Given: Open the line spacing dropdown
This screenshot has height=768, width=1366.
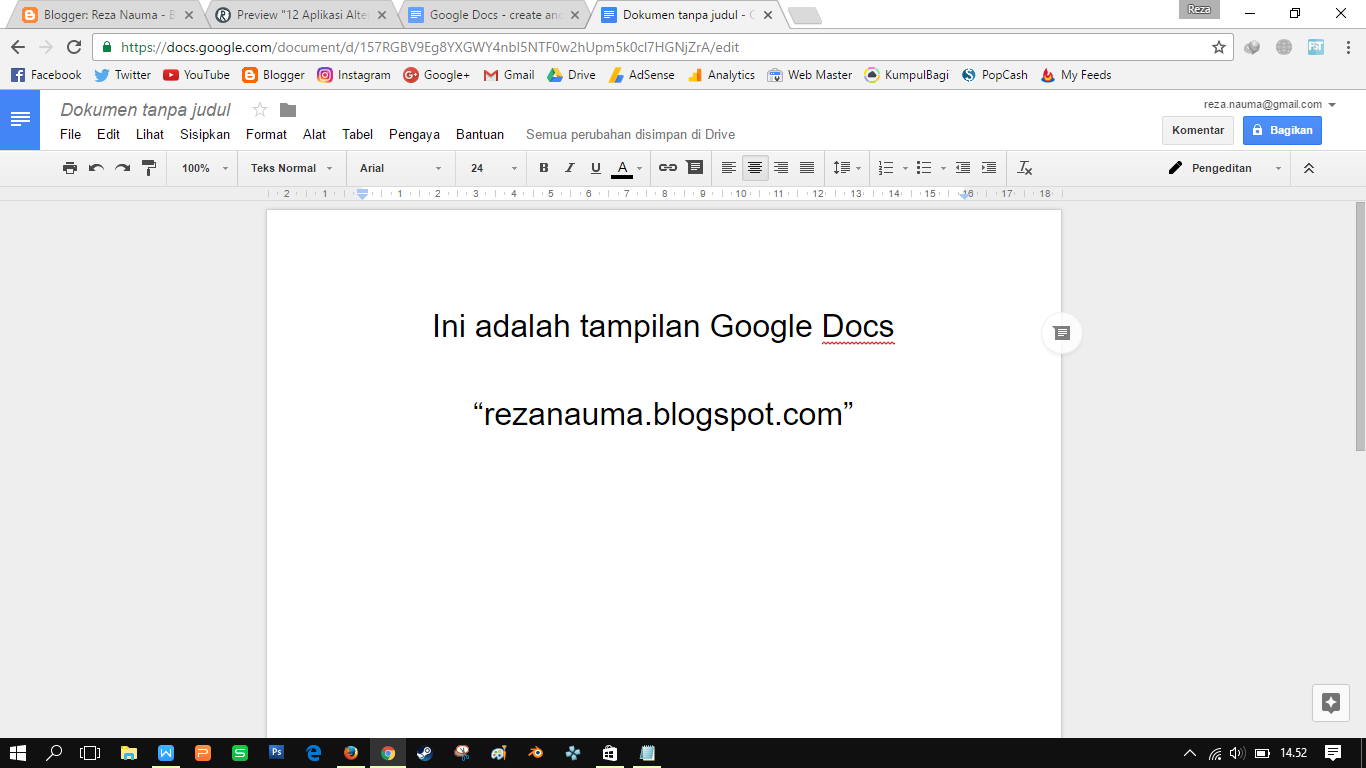Looking at the screenshot, I should (x=845, y=167).
